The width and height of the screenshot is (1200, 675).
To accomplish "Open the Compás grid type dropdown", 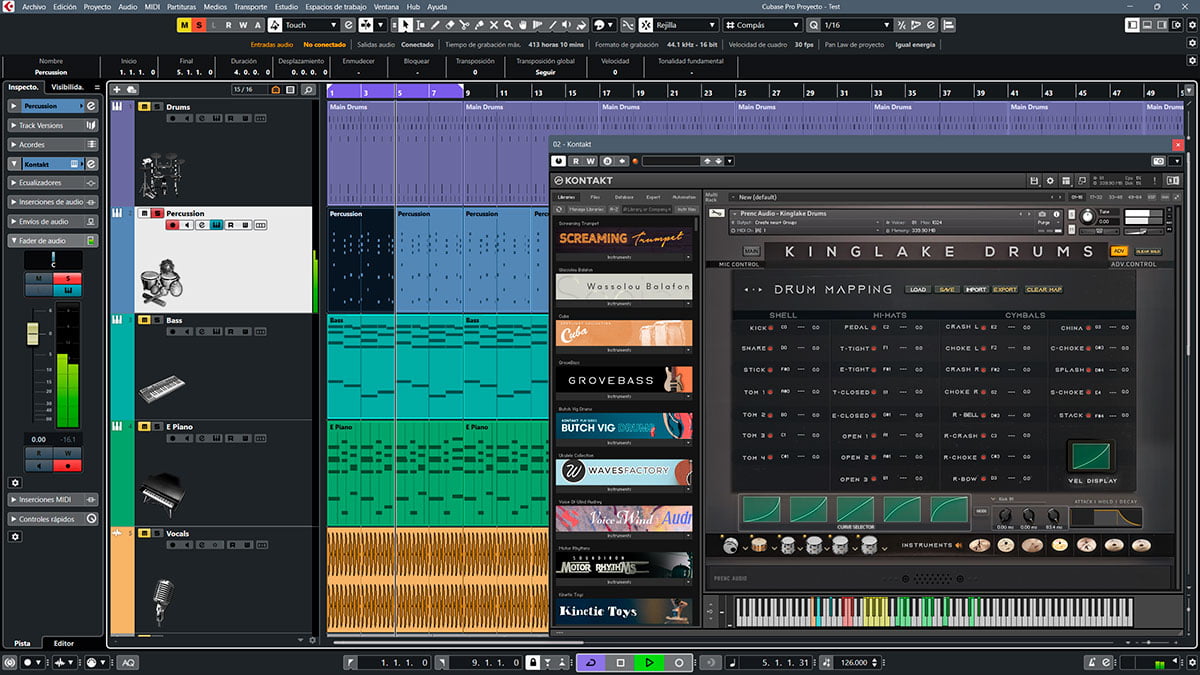I will pos(763,24).
